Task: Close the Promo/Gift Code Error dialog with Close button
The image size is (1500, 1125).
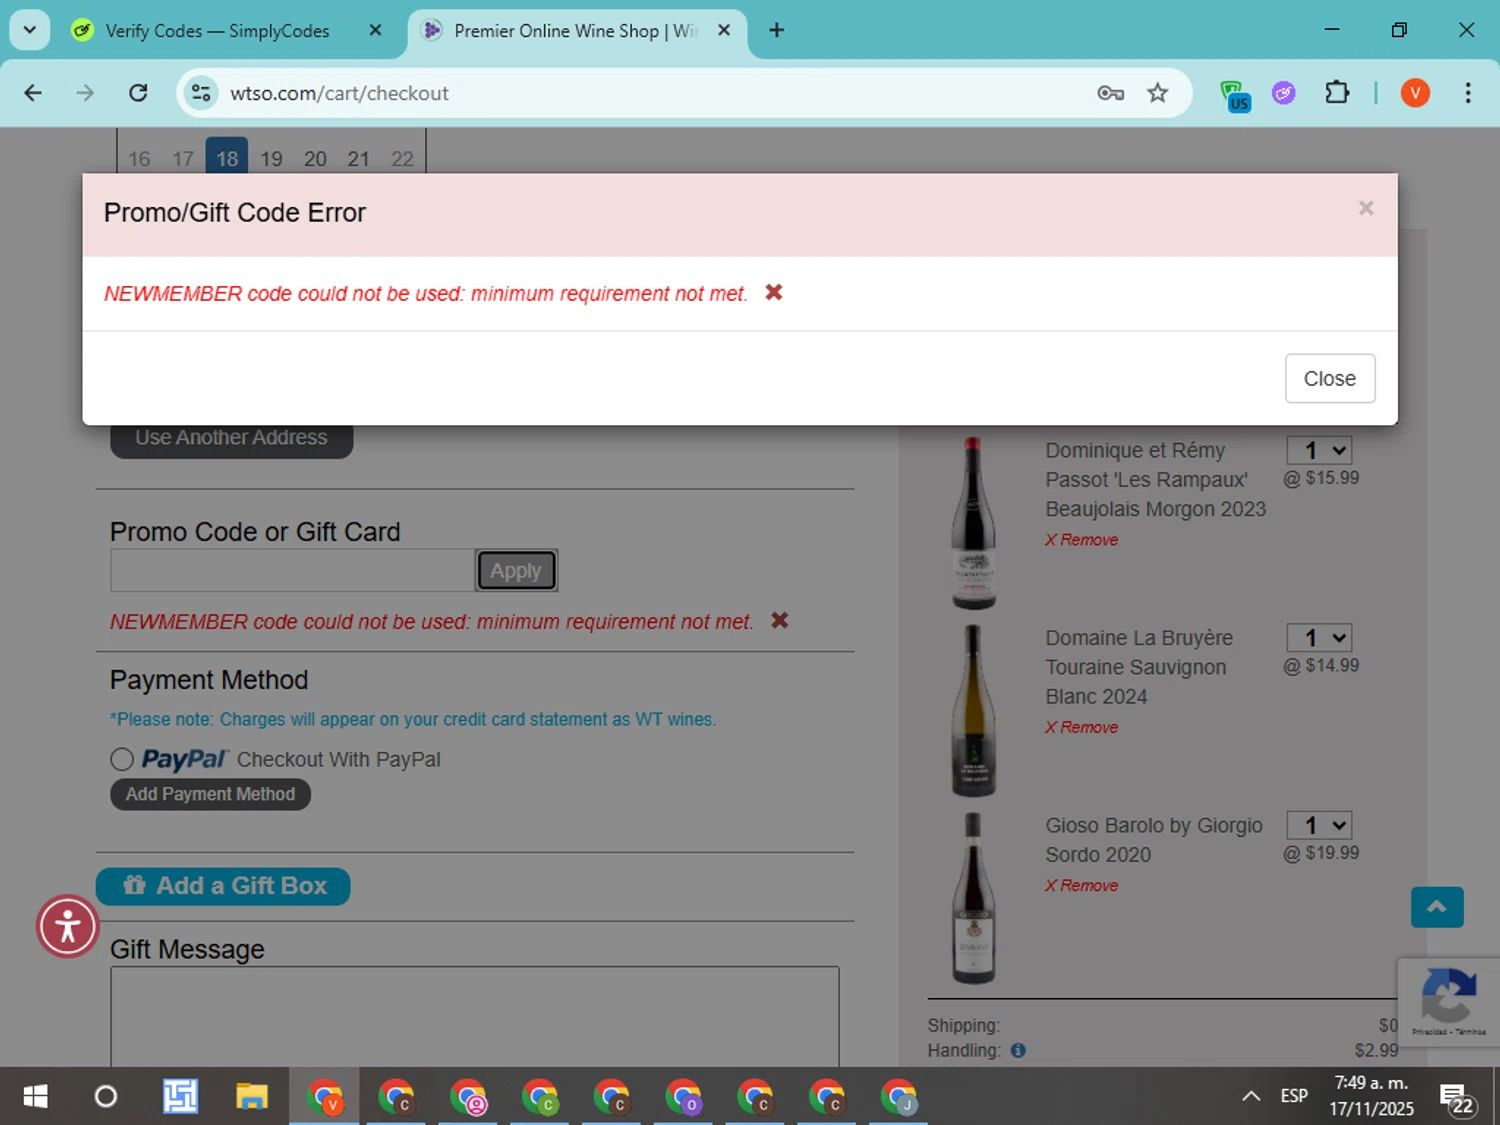Action: (1329, 378)
